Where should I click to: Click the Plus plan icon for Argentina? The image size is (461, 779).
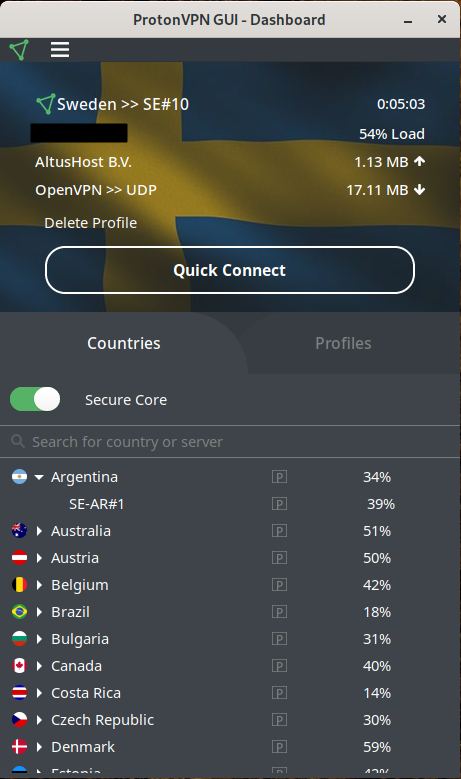[x=279, y=477]
